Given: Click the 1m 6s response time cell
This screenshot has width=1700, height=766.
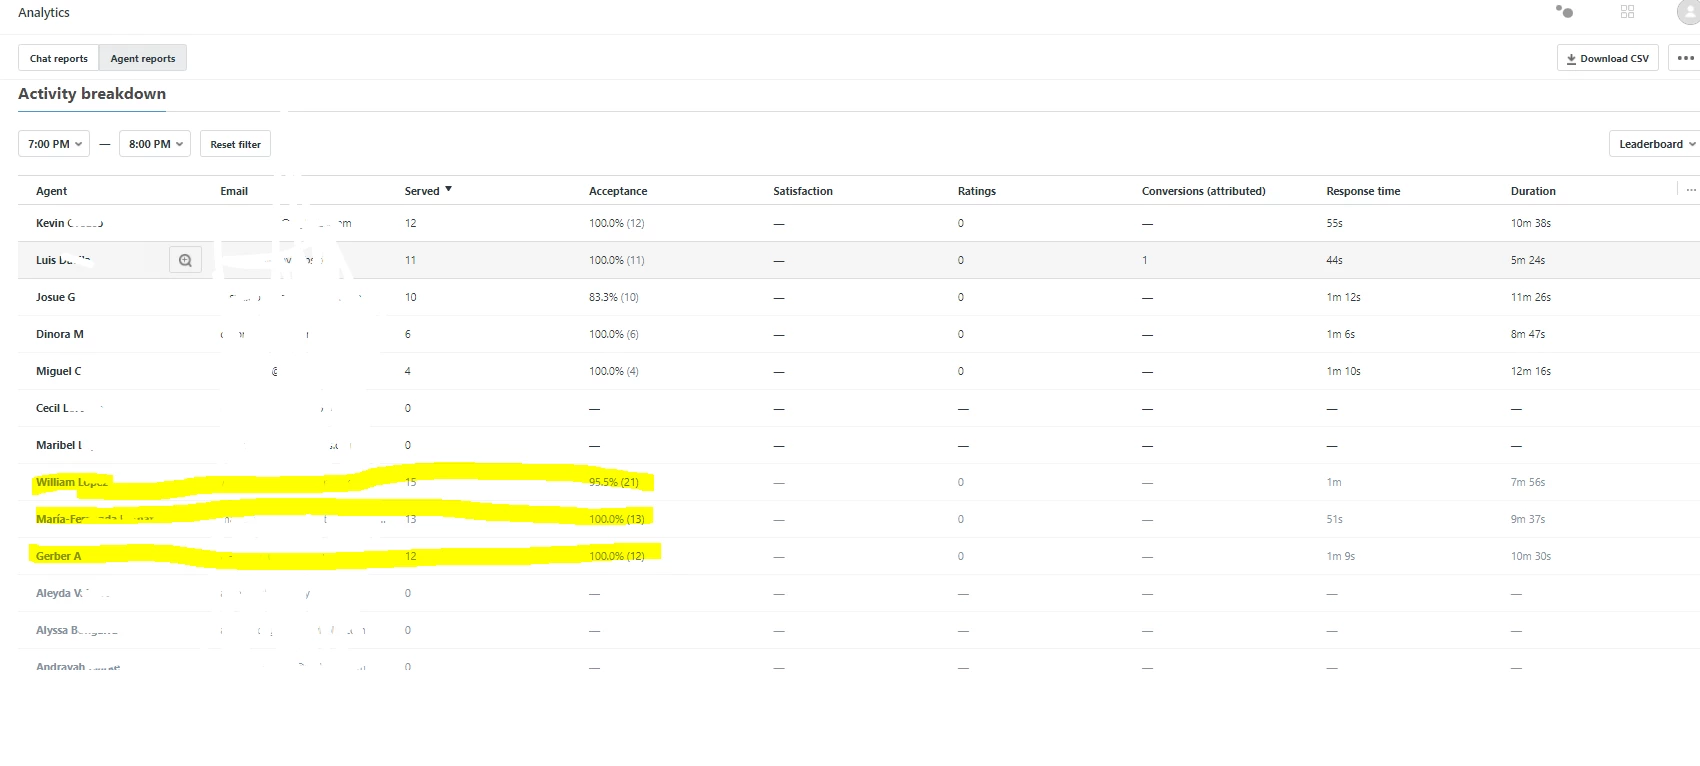Looking at the screenshot, I should 1341,334.
